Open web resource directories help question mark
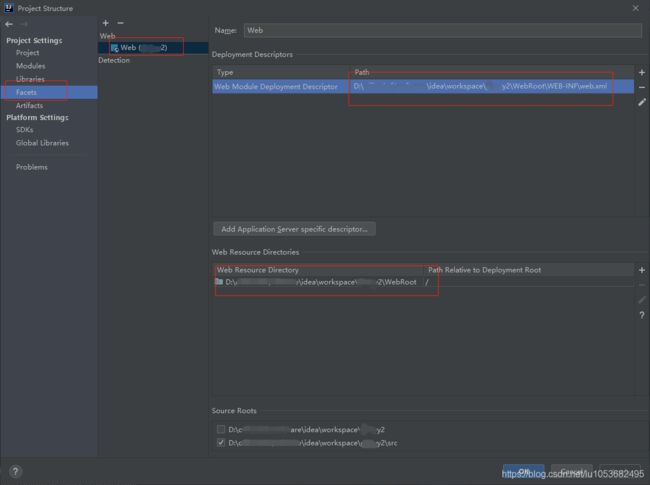The width and height of the screenshot is (650, 485). (641, 315)
